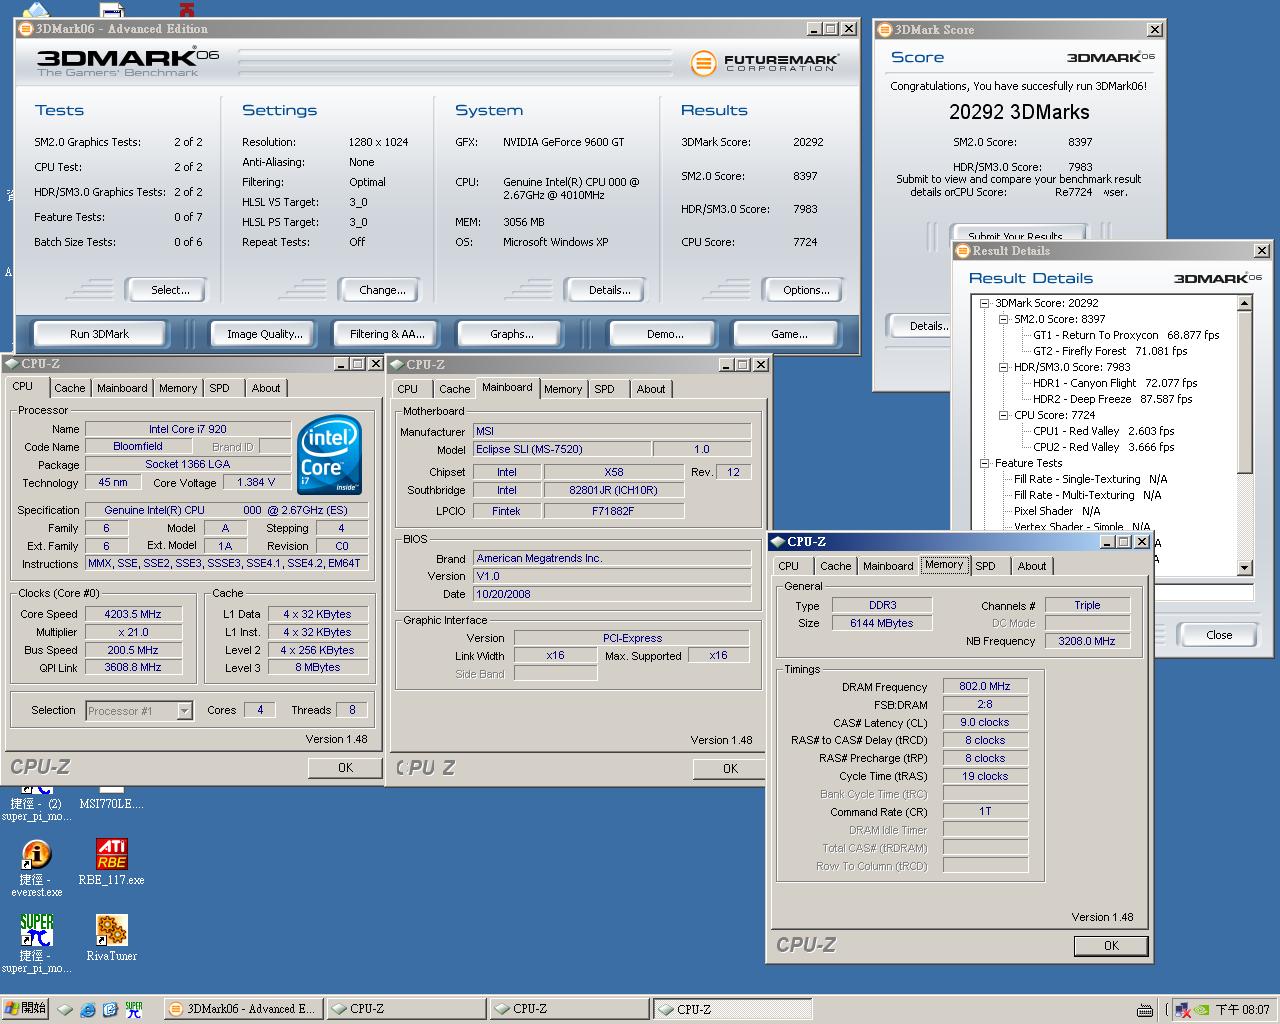
Task: Click Result Details scrollbar down arrow
Action: pos(1245,568)
